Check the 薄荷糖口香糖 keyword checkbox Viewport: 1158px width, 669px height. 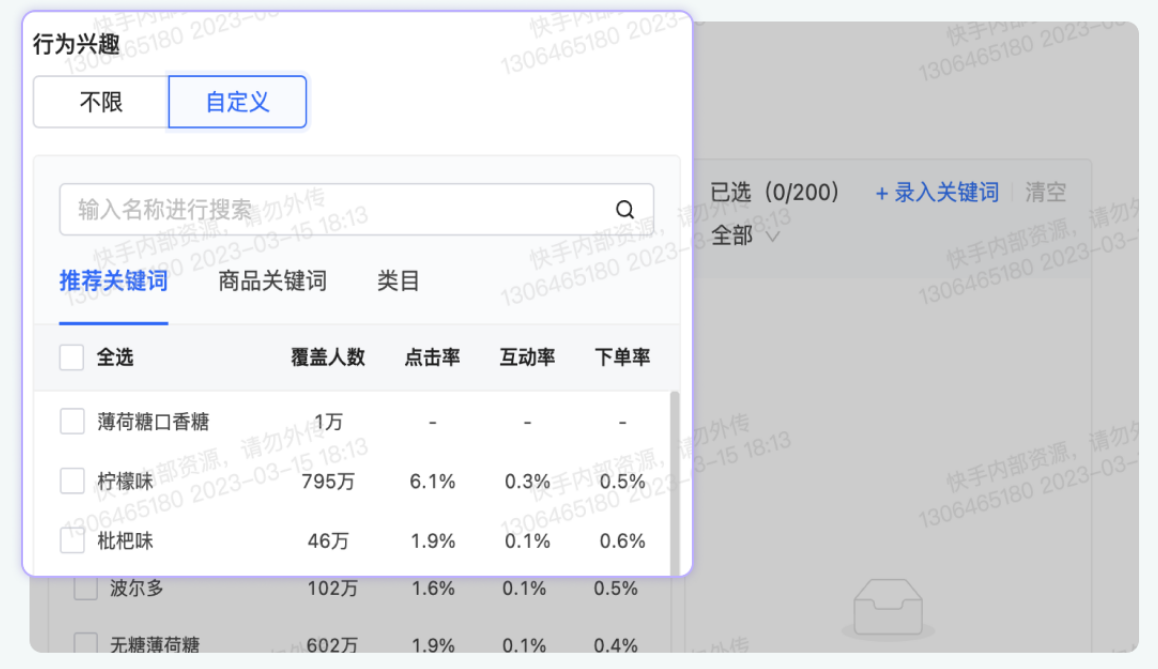[71, 421]
